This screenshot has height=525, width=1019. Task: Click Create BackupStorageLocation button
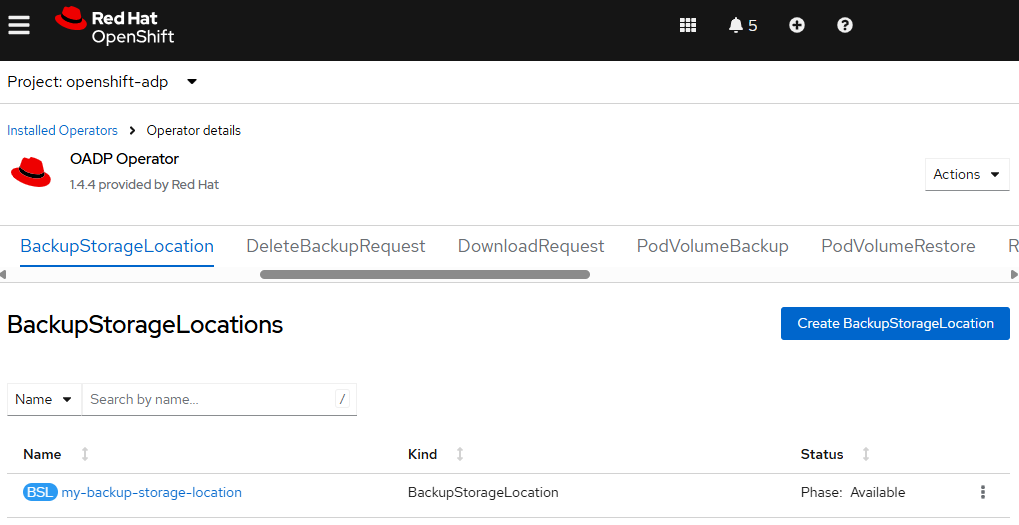[895, 324]
